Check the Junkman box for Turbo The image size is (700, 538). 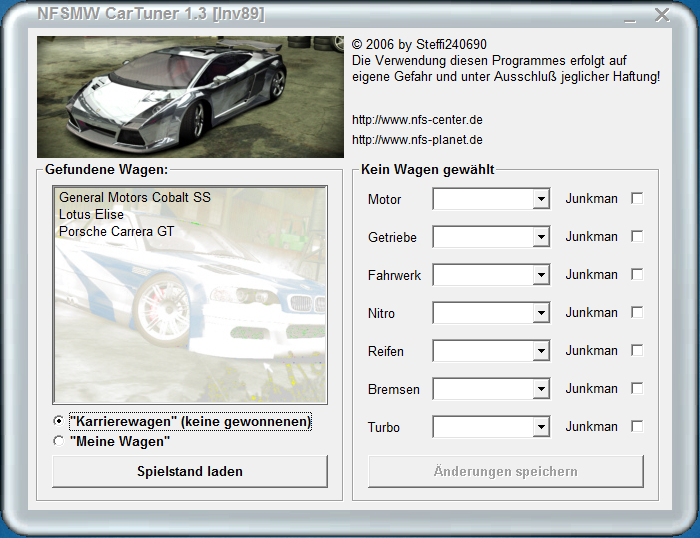pyautogui.click(x=637, y=426)
